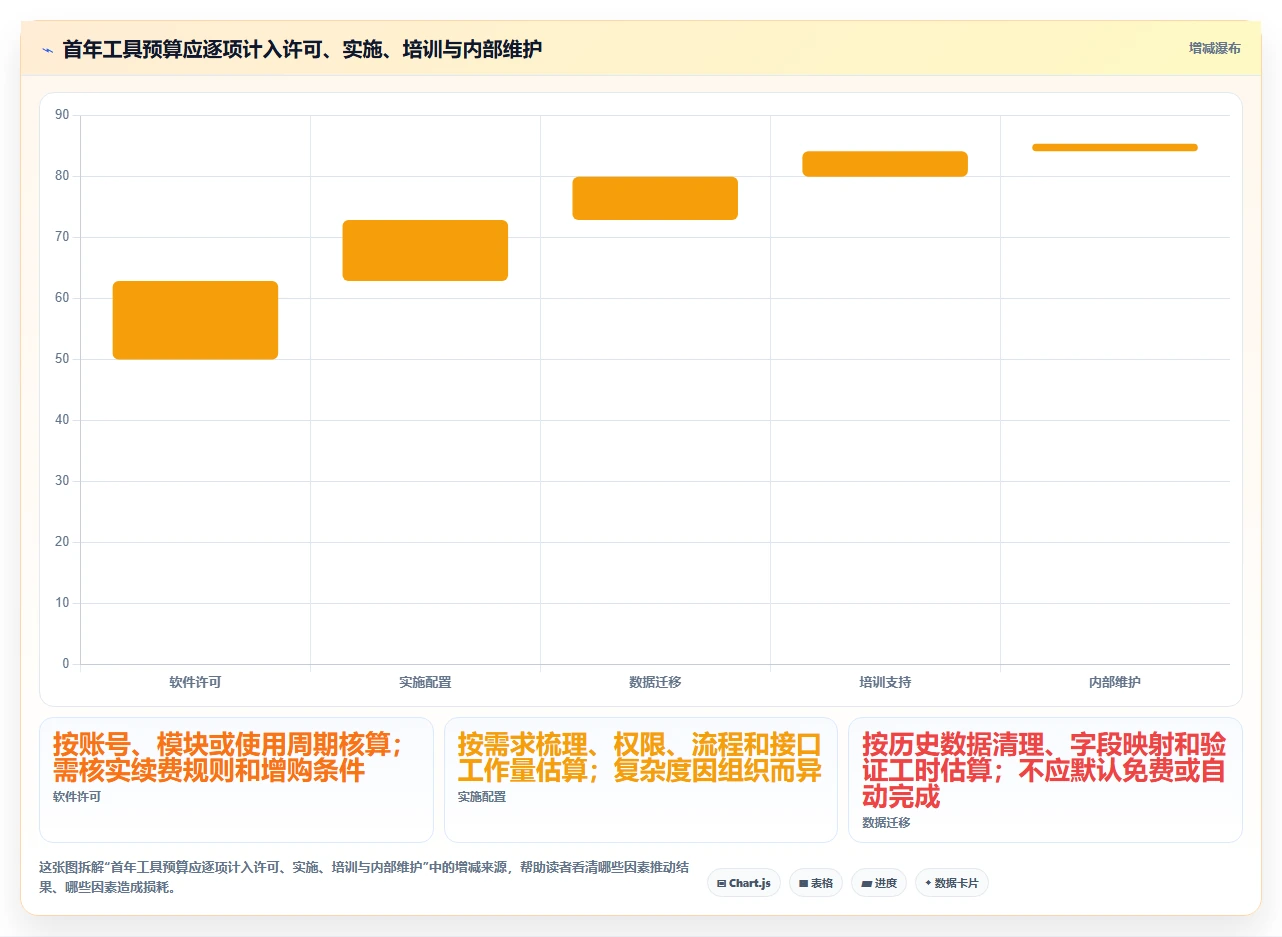Click the 实施配置 caption in second card
1282x937 pixels.
482,797
